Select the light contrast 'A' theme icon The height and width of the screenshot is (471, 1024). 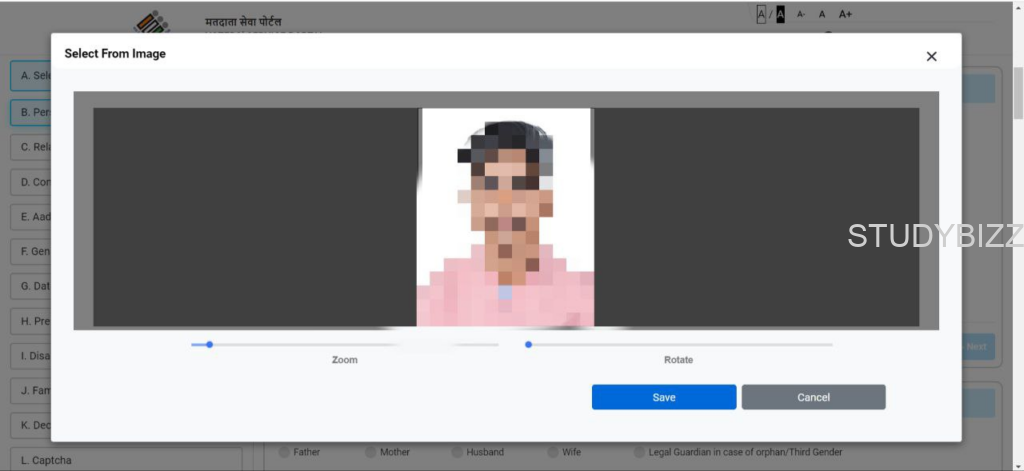(x=761, y=14)
